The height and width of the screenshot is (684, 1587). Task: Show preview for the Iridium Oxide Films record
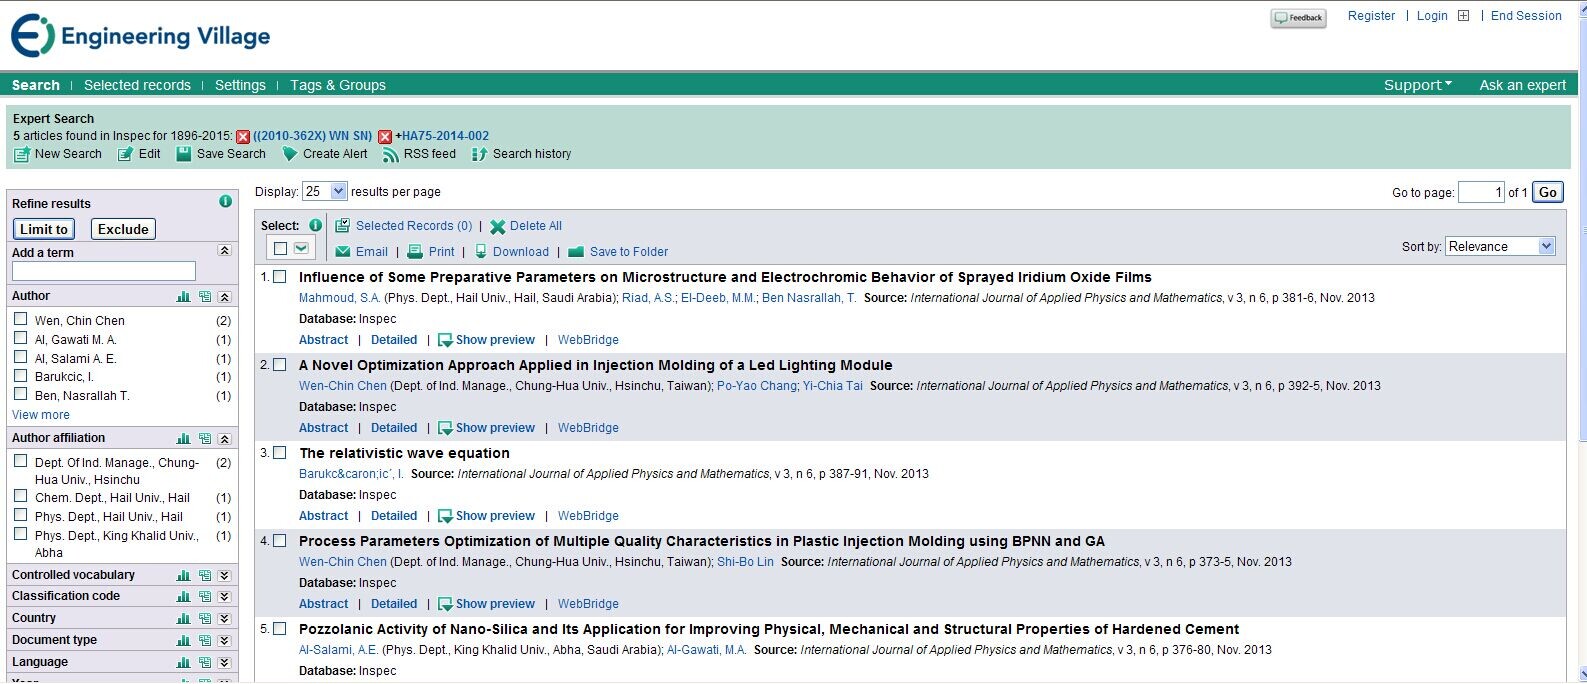click(487, 340)
